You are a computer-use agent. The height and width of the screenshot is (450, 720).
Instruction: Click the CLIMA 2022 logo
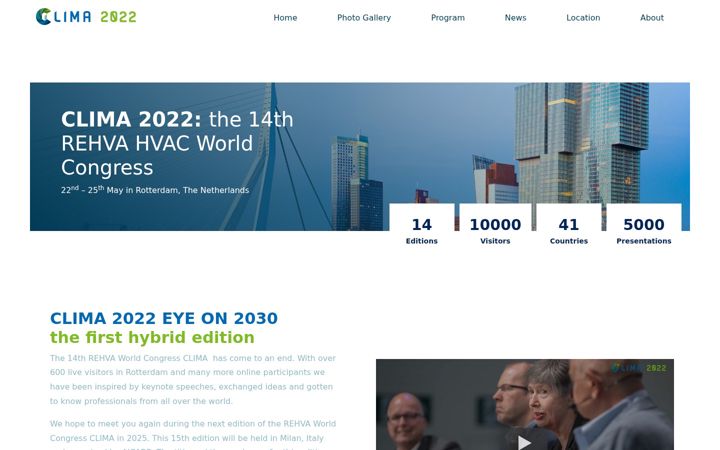86,17
